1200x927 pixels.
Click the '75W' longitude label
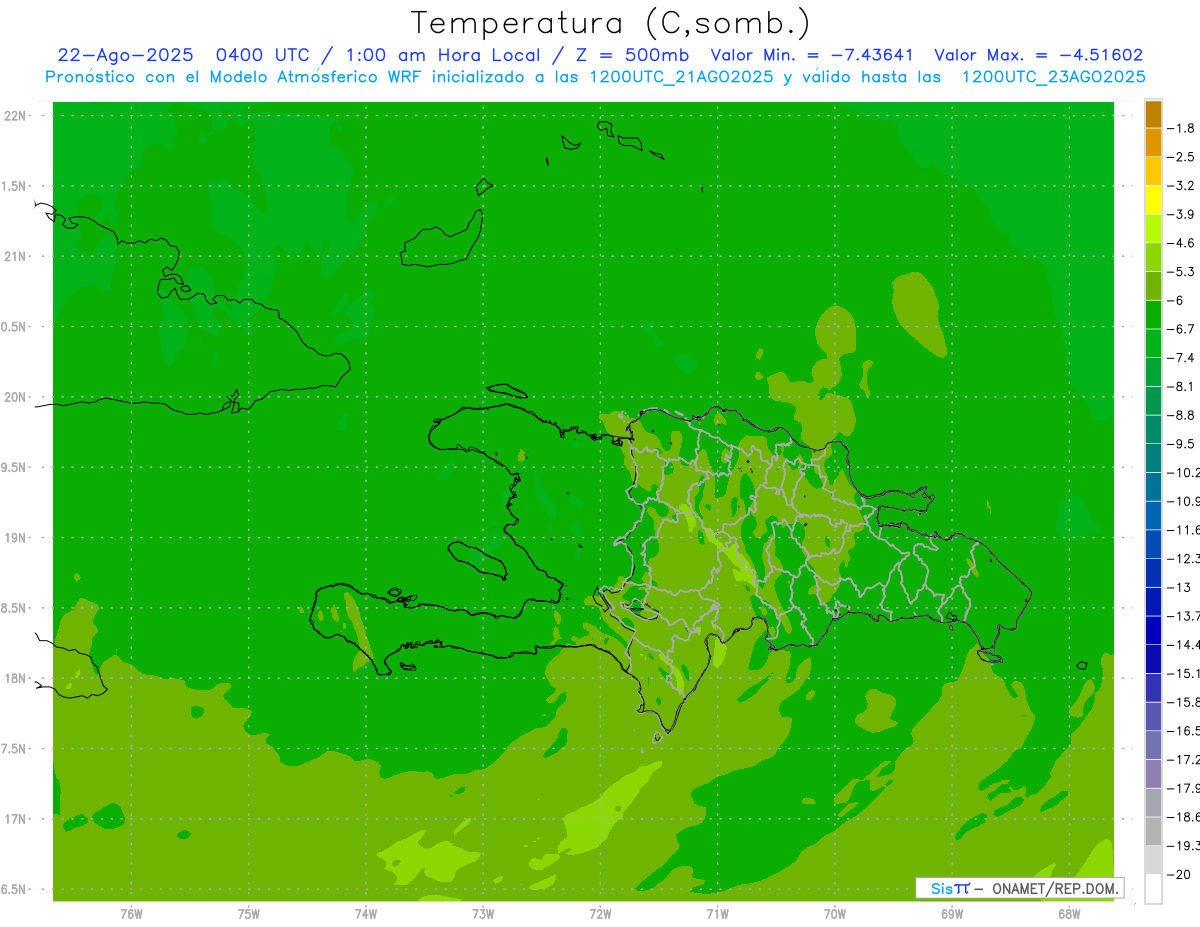[x=248, y=913]
